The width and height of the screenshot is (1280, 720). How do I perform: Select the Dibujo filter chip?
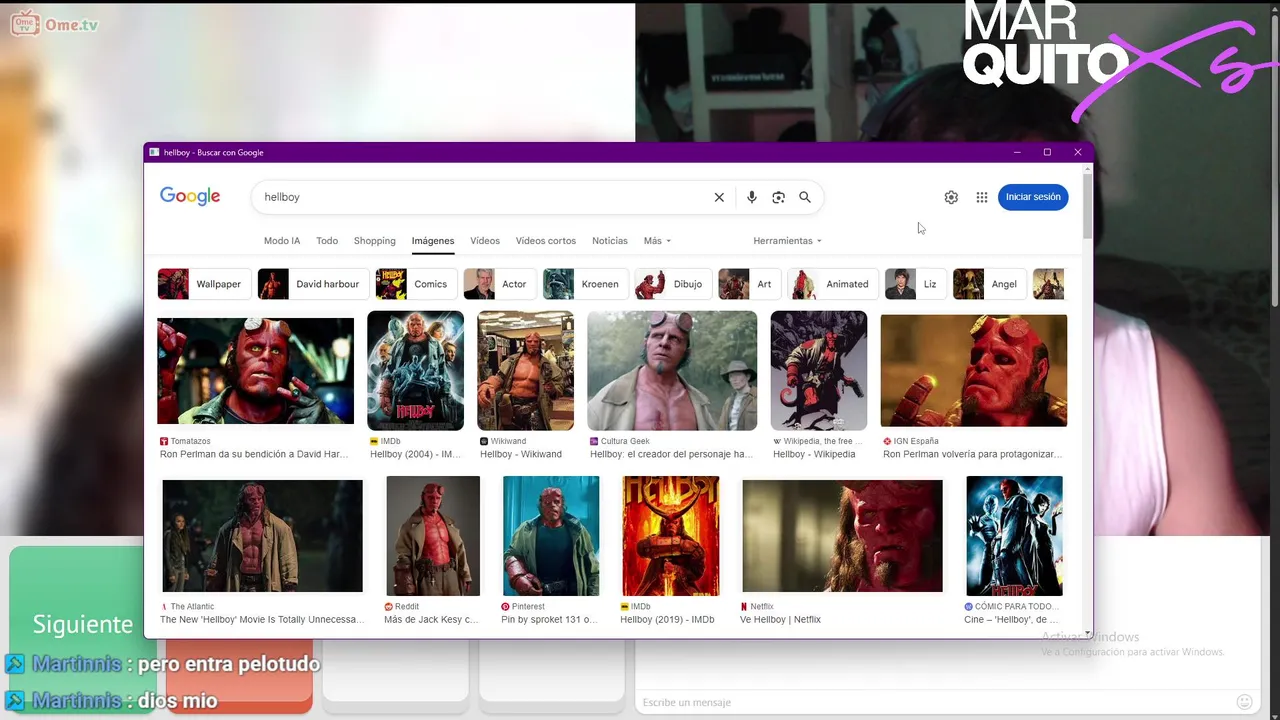pos(673,284)
